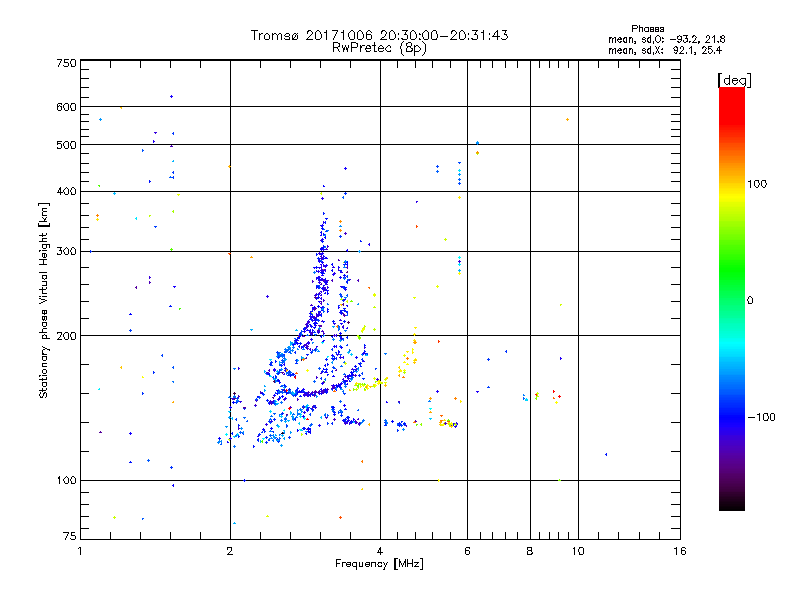The width and height of the screenshot is (800, 600).
Task: Click the x-axis label 'Frequency [MHz]'
Action: [379, 564]
